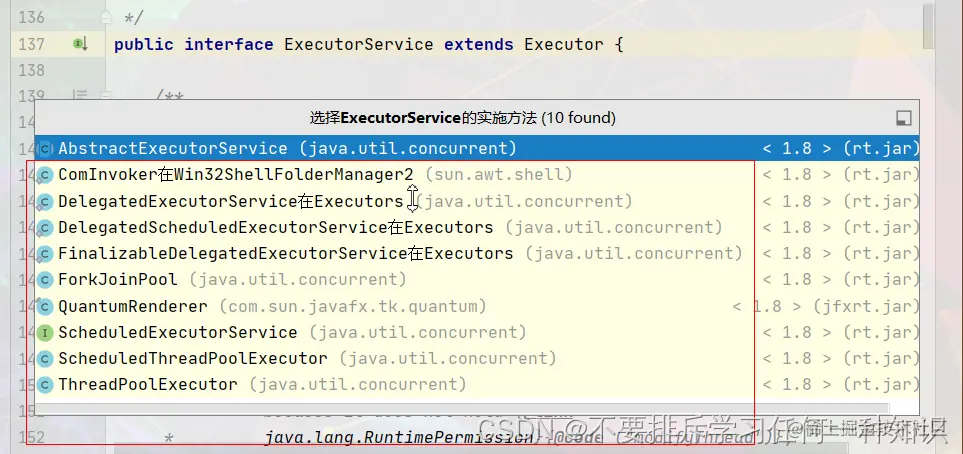Open FinalizableDelegatedExecutorService in Executors entry
This screenshot has height=454, width=963.
477,254
